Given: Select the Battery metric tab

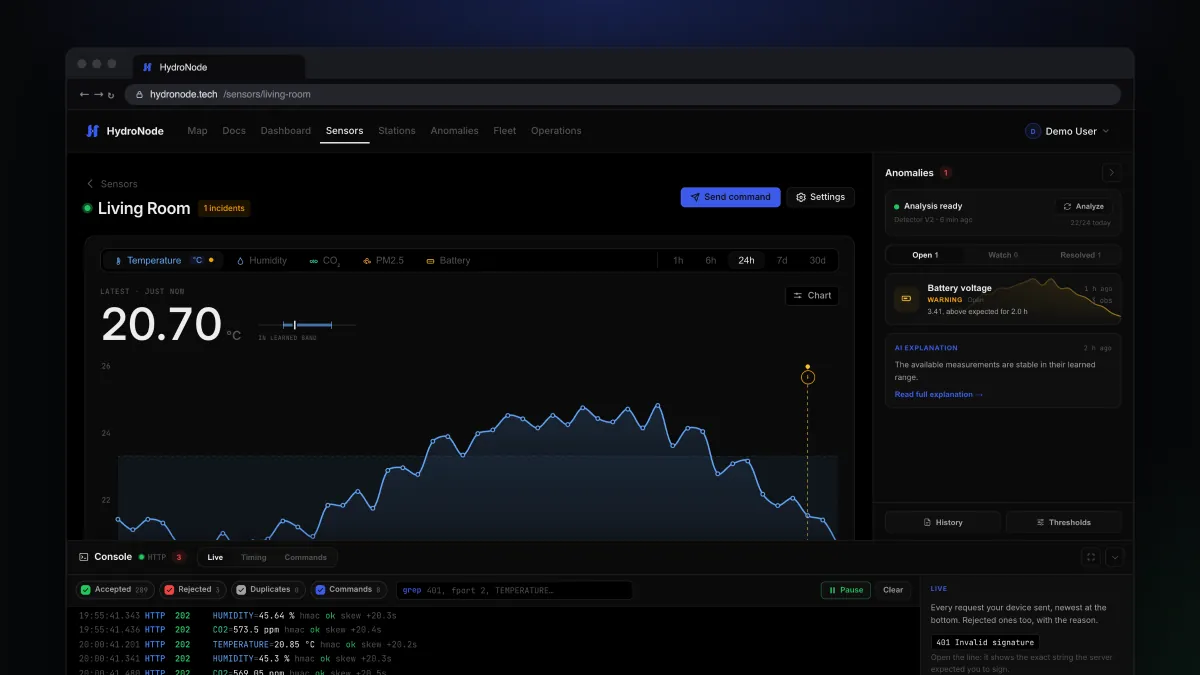Looking at the screenshot, I should (448, 261).
